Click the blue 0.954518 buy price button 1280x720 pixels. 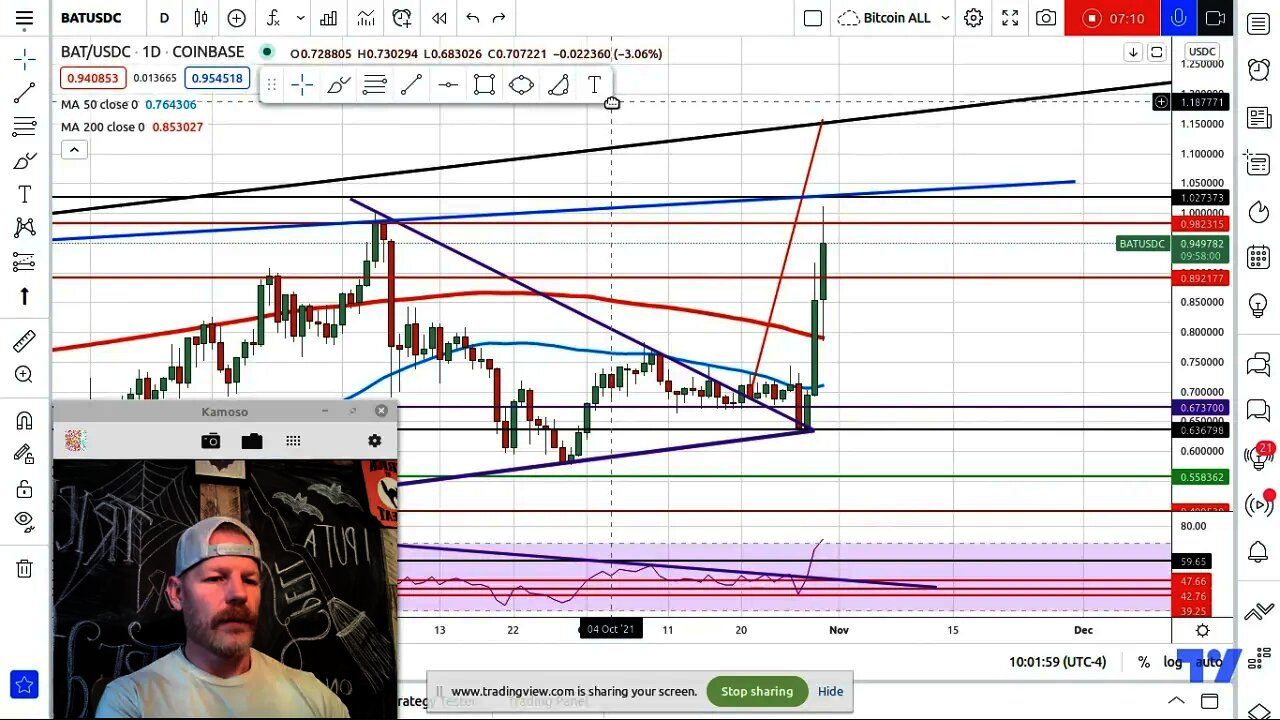click(217, 78)
